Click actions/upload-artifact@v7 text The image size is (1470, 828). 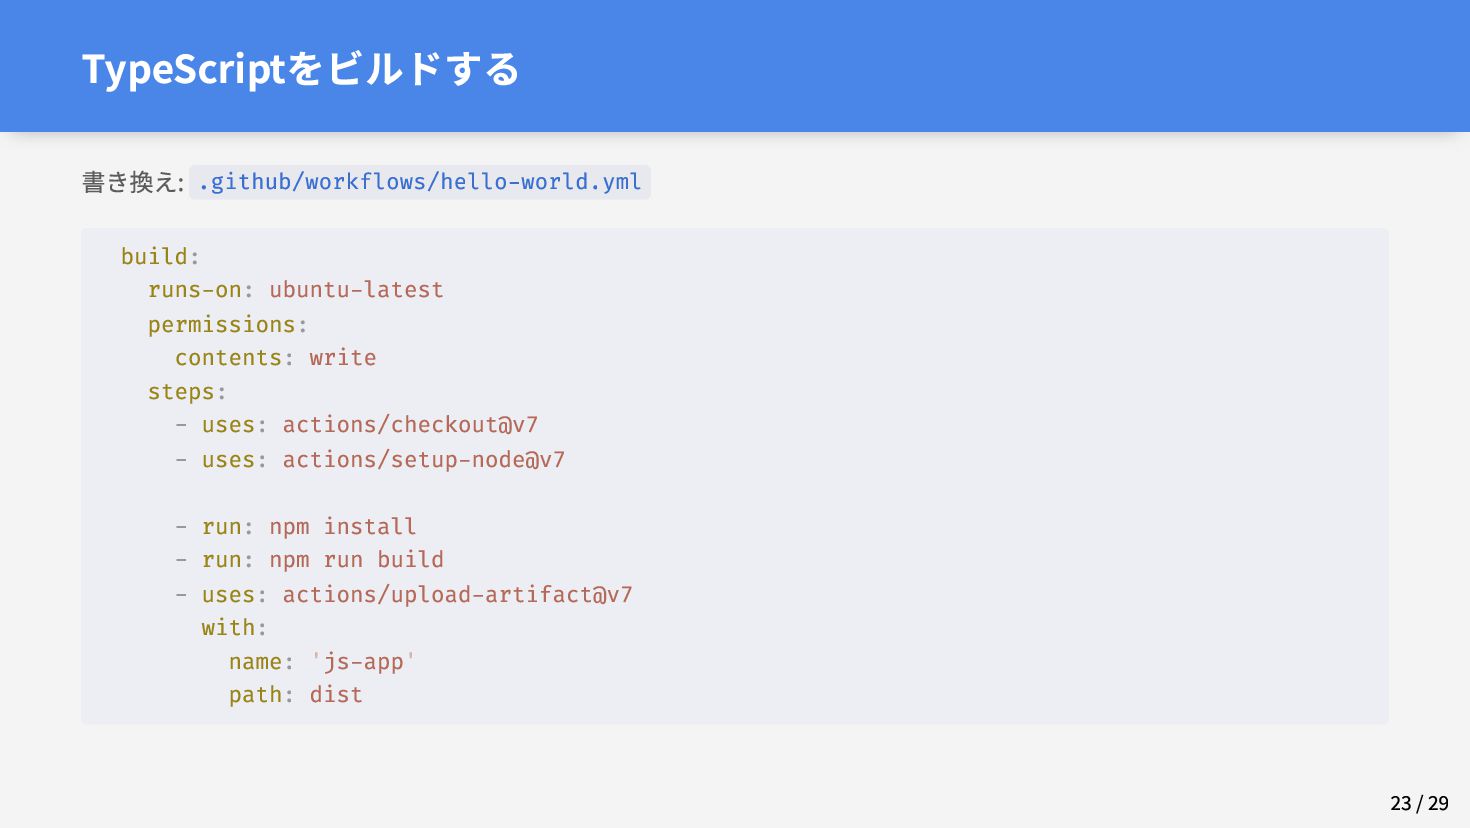tap(457, 595)
